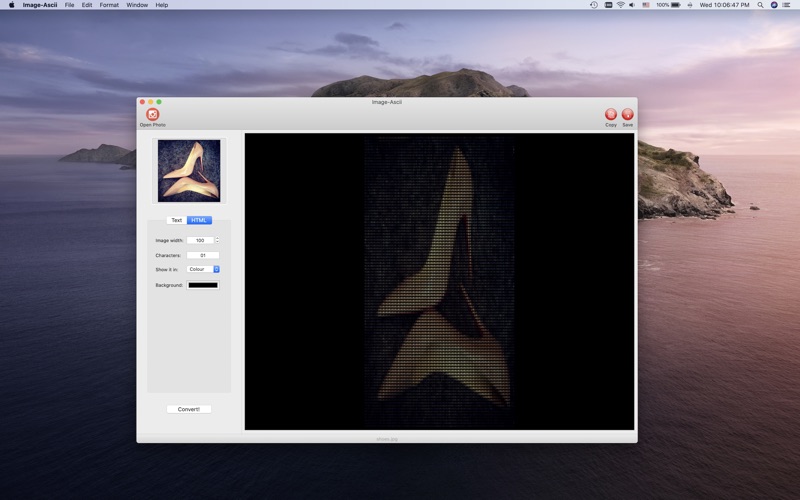The image size is (800, 500).
Task: Switch output mode to Text
Action: [x=176, y=220]
